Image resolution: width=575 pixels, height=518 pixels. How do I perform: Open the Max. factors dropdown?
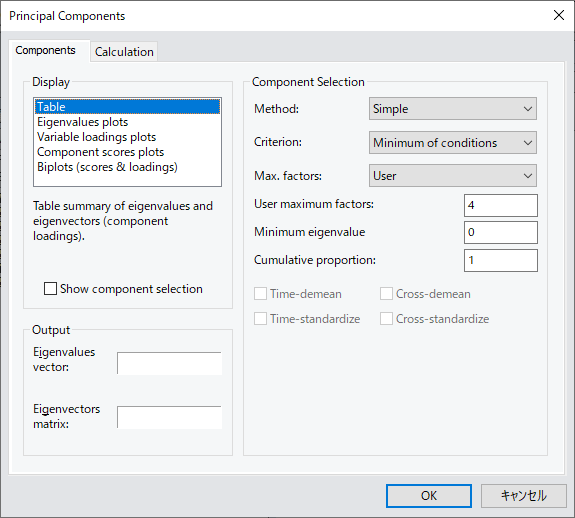point(453,176)
